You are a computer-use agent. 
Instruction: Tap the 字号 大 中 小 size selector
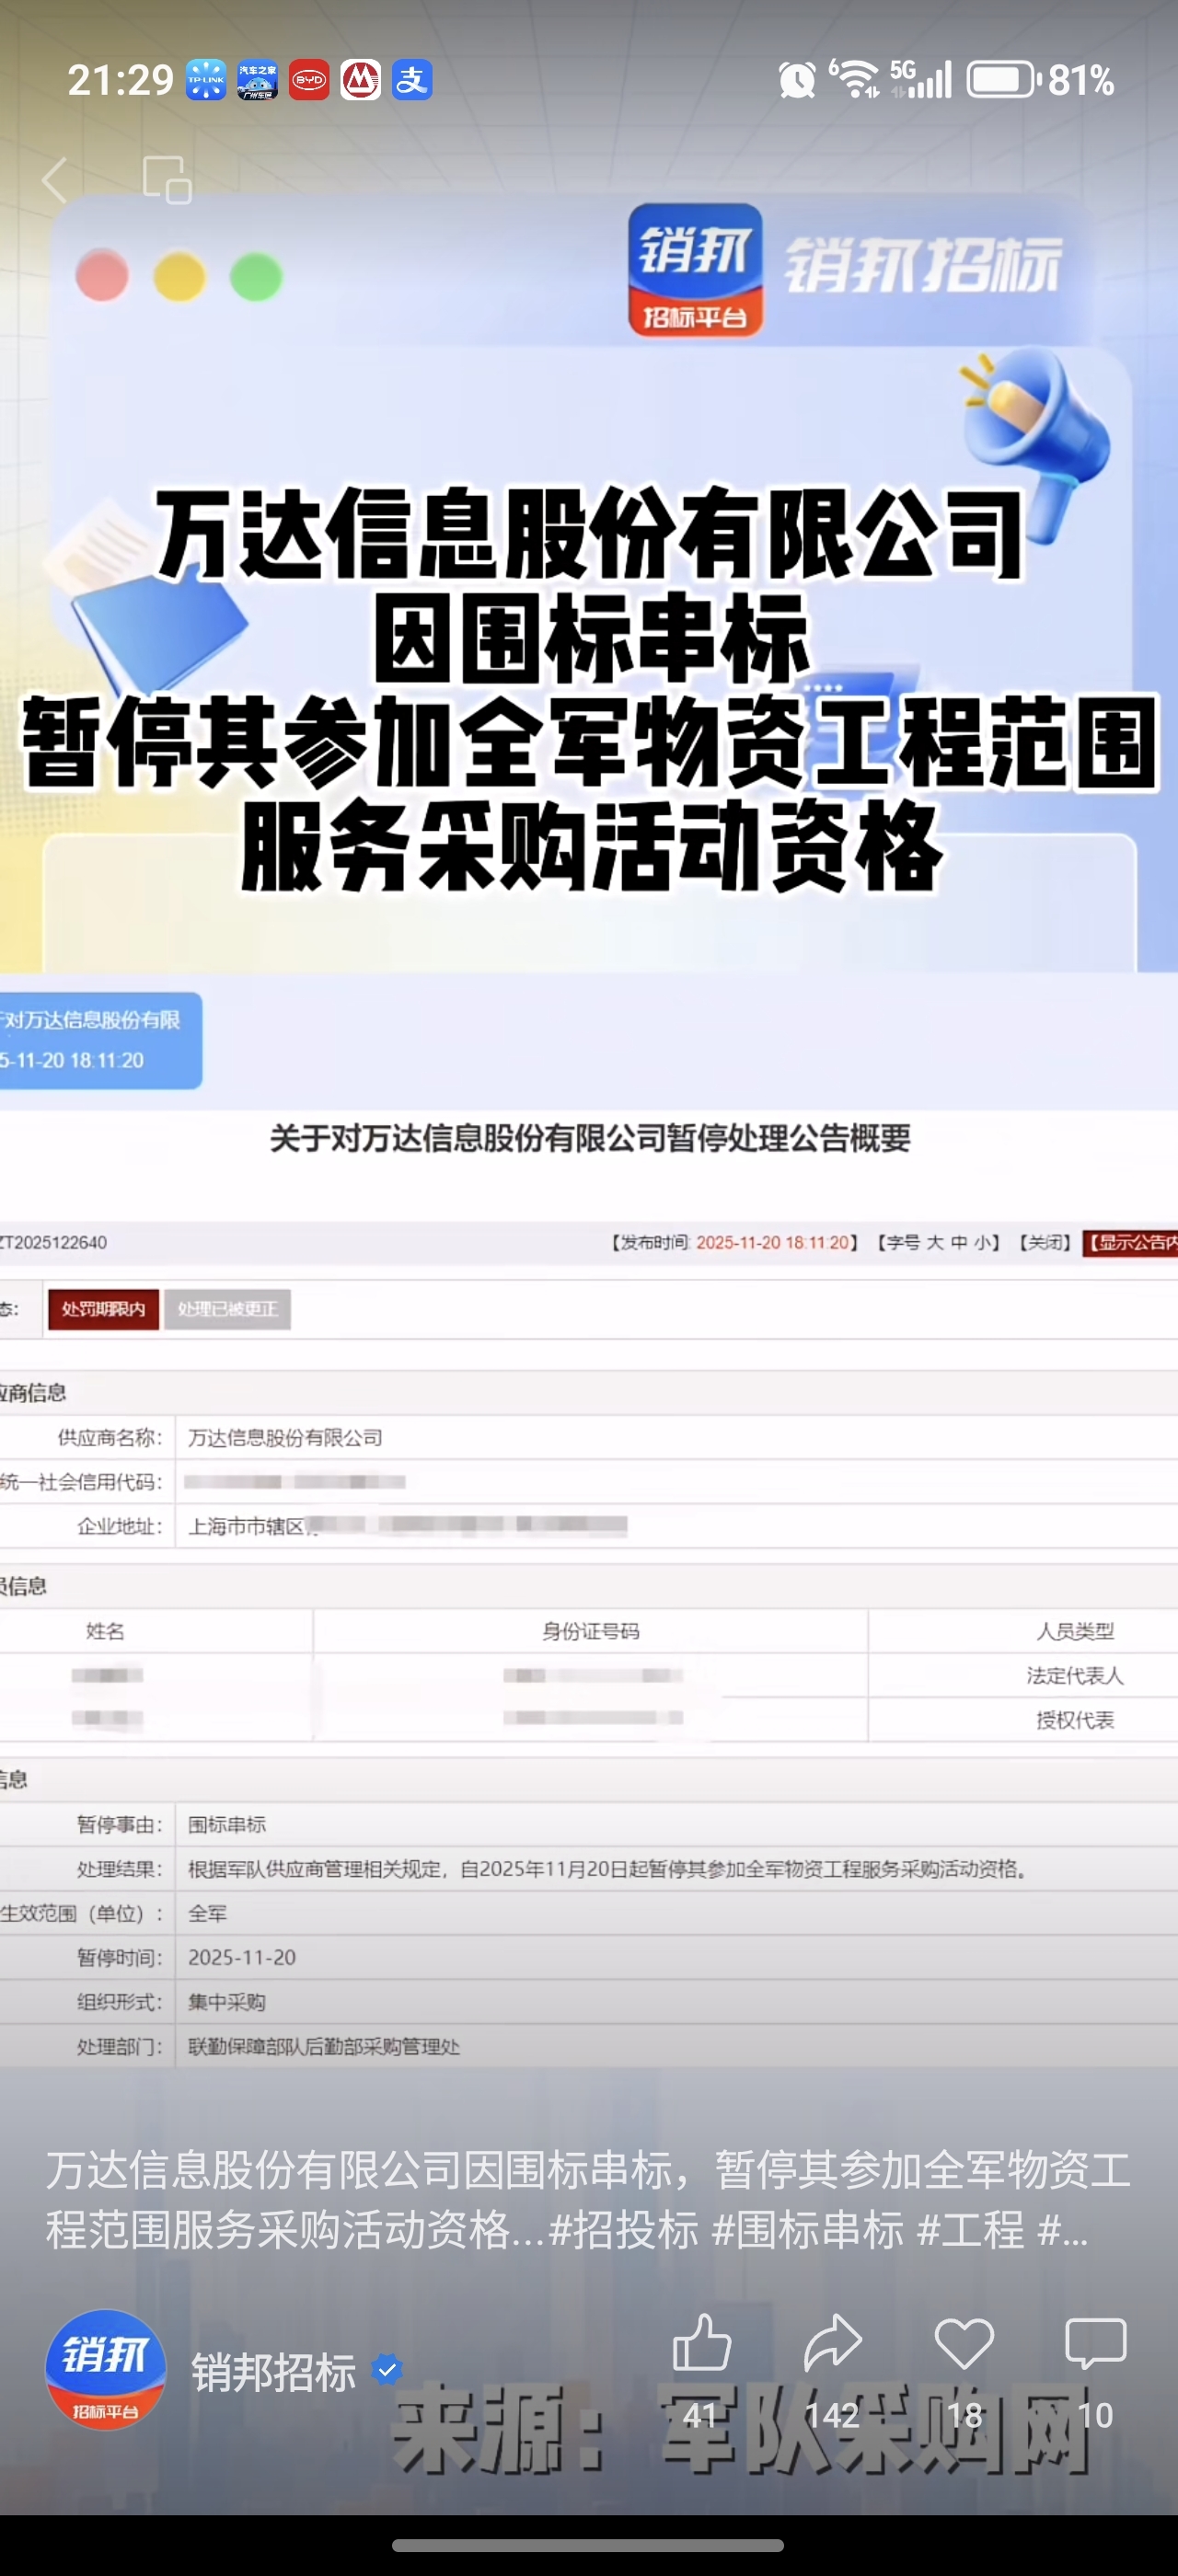point(938,1242)
